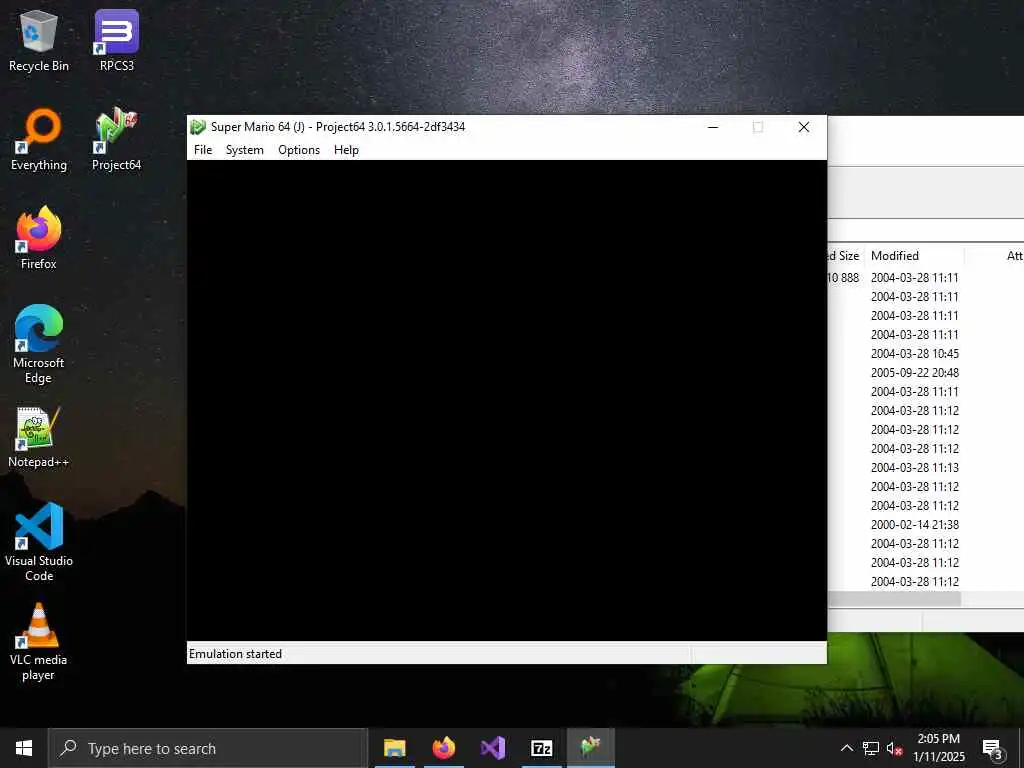Viewport: 1024px width, 768px height.
Task: Close the Project64 window
Action: pos(804,127)
